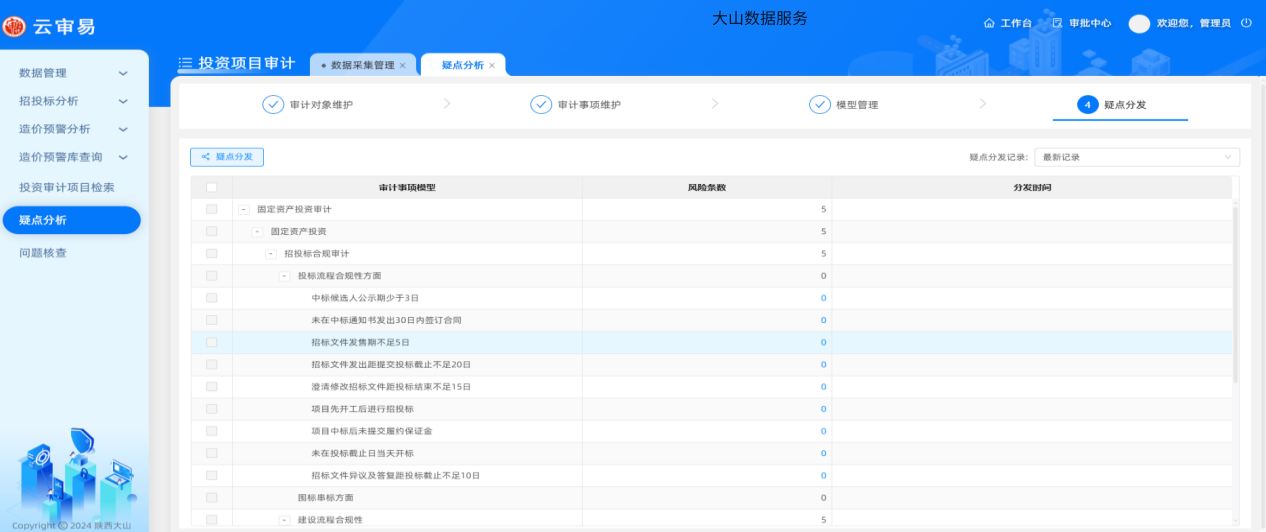
Task: Collapse the 招投标合规审计 tree node
Action: [x=271, y=253]
